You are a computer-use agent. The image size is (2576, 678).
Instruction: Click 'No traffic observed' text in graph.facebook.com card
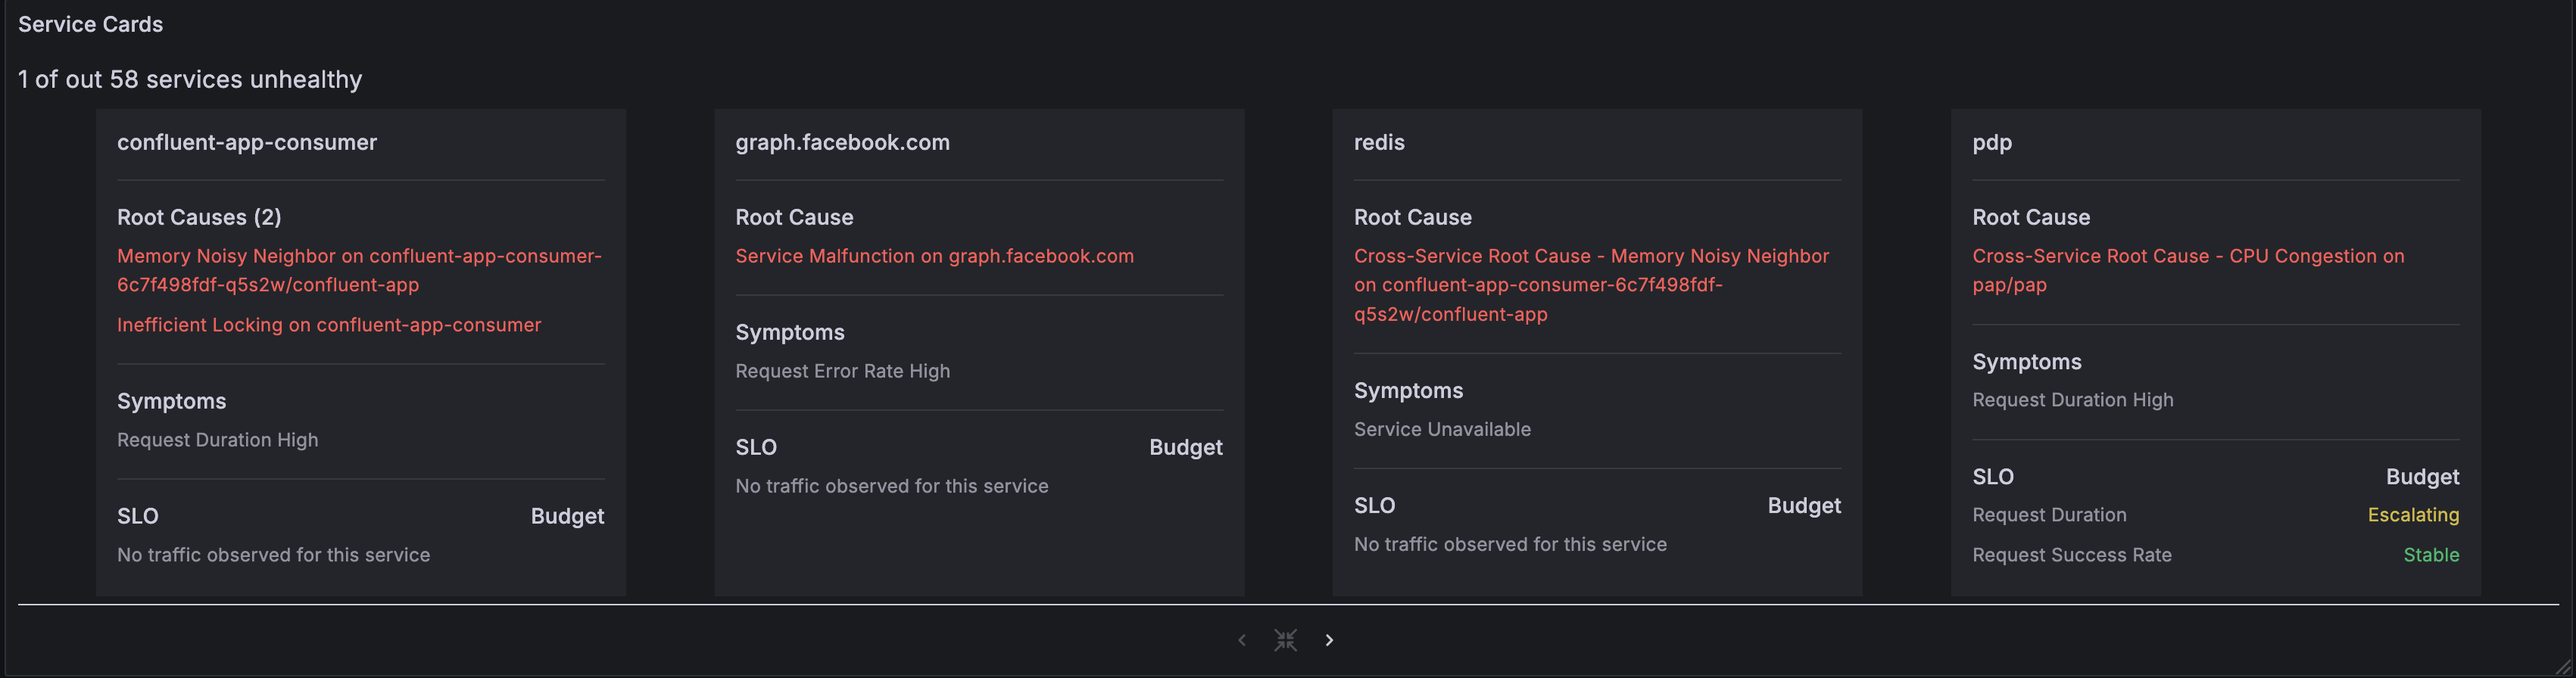pyautogui.click(x=891, y=486)
